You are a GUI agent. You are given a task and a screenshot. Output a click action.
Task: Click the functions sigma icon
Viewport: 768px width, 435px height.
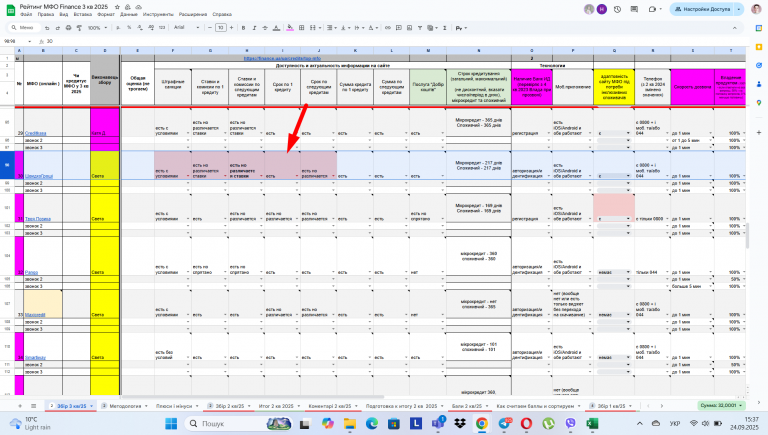[445, 28]
